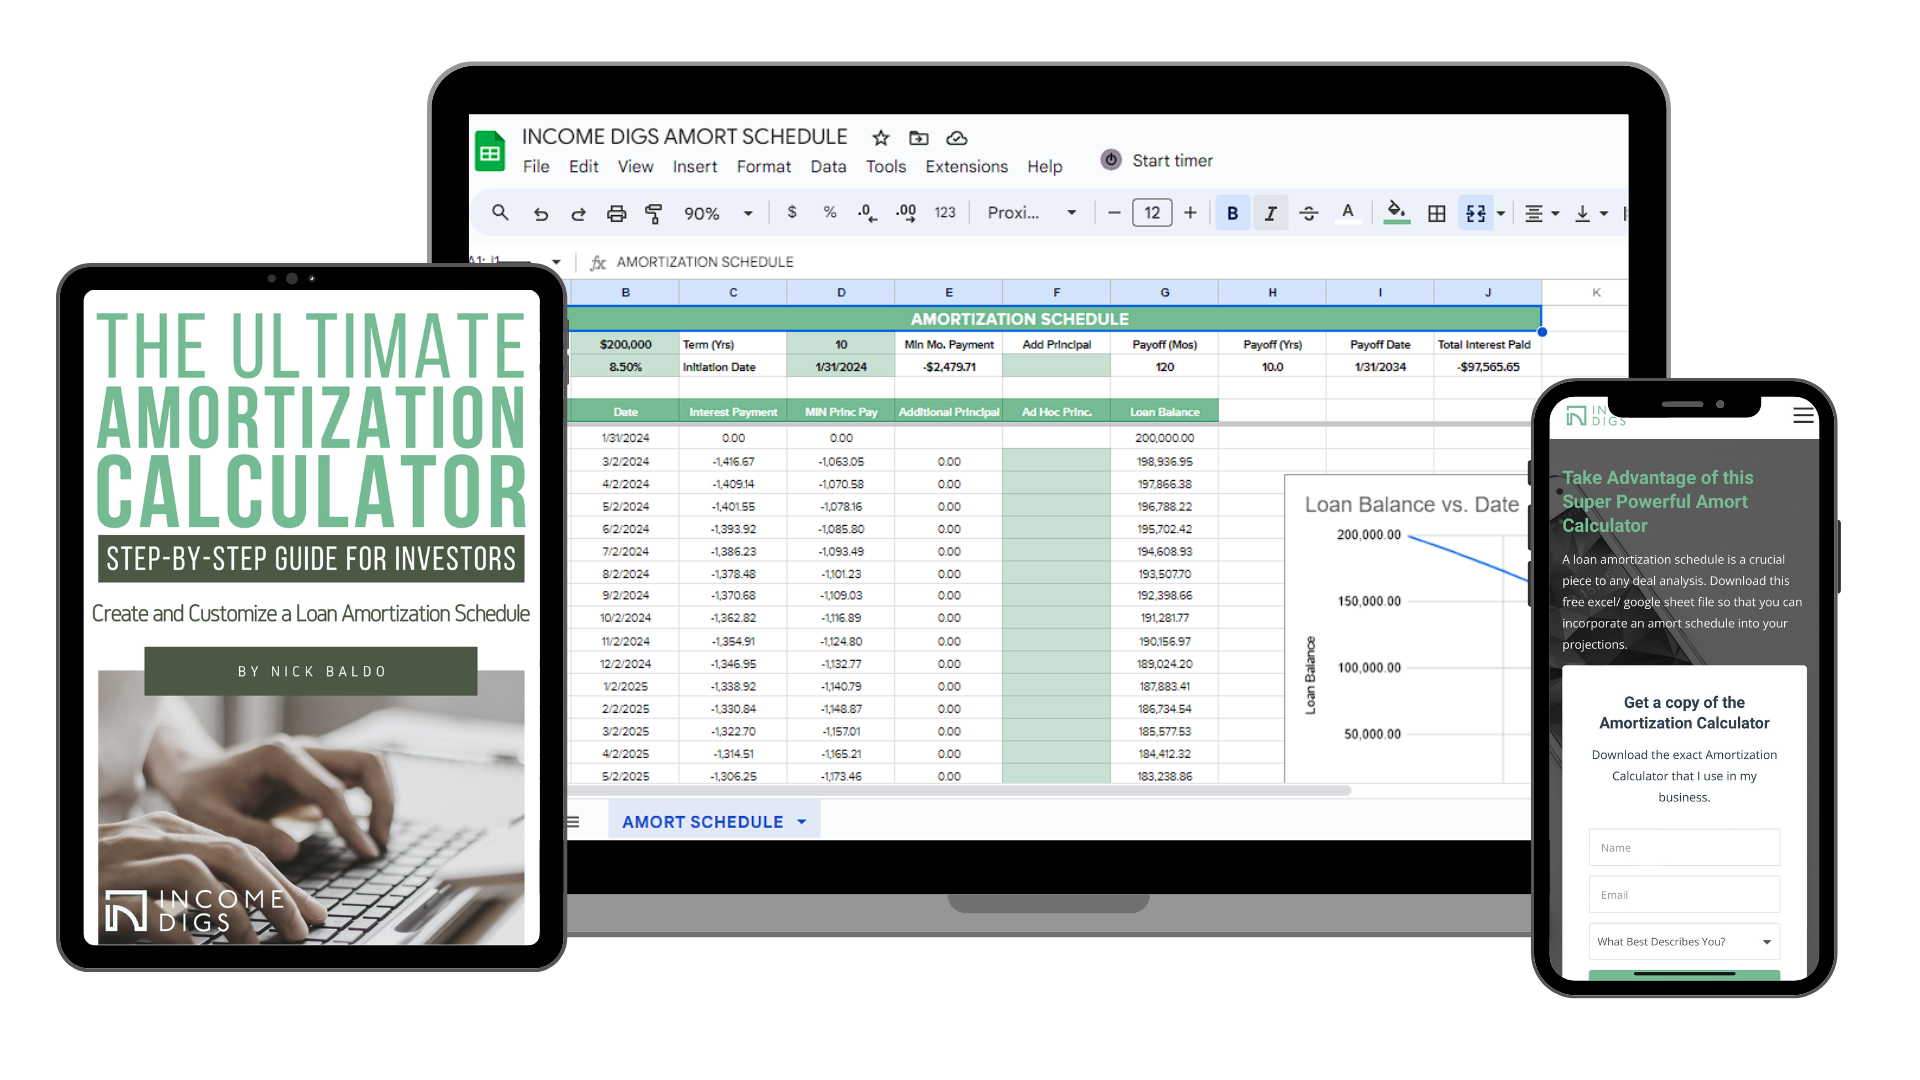Toggle bold formatting

tap(1232, 213)
